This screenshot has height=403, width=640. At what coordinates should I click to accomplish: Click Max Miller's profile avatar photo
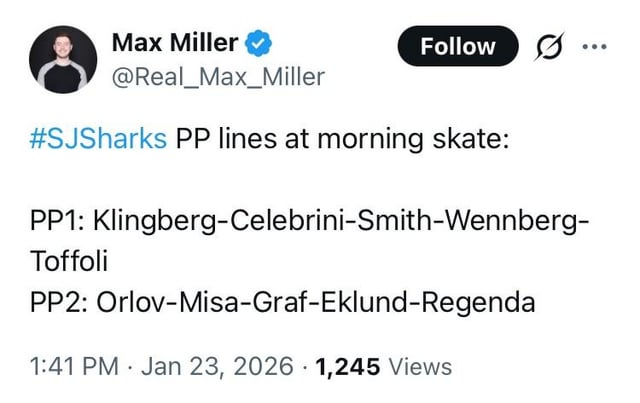tap(63, 60)
